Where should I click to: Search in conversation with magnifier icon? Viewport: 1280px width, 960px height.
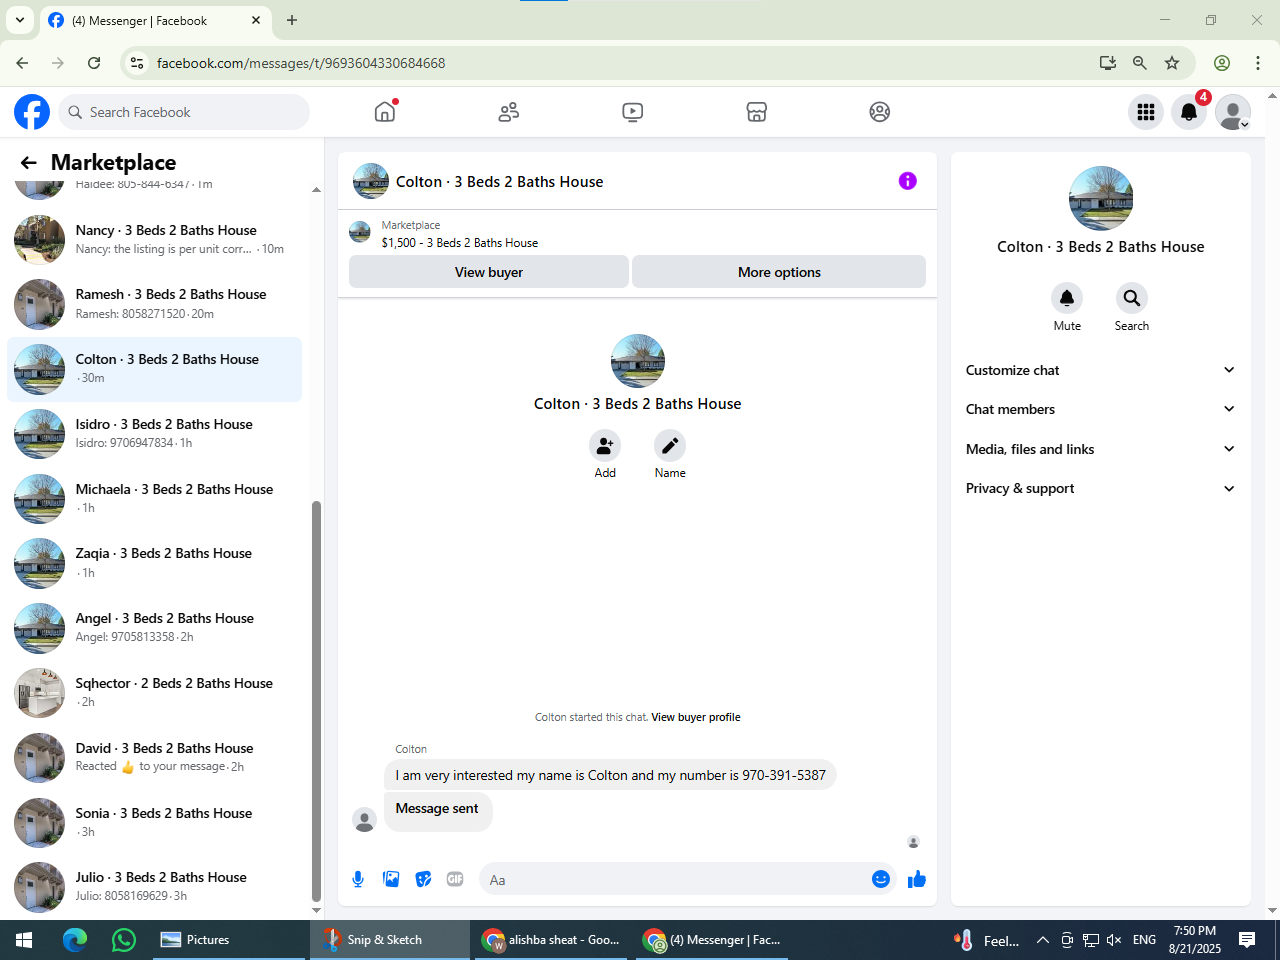[1132, 298]
